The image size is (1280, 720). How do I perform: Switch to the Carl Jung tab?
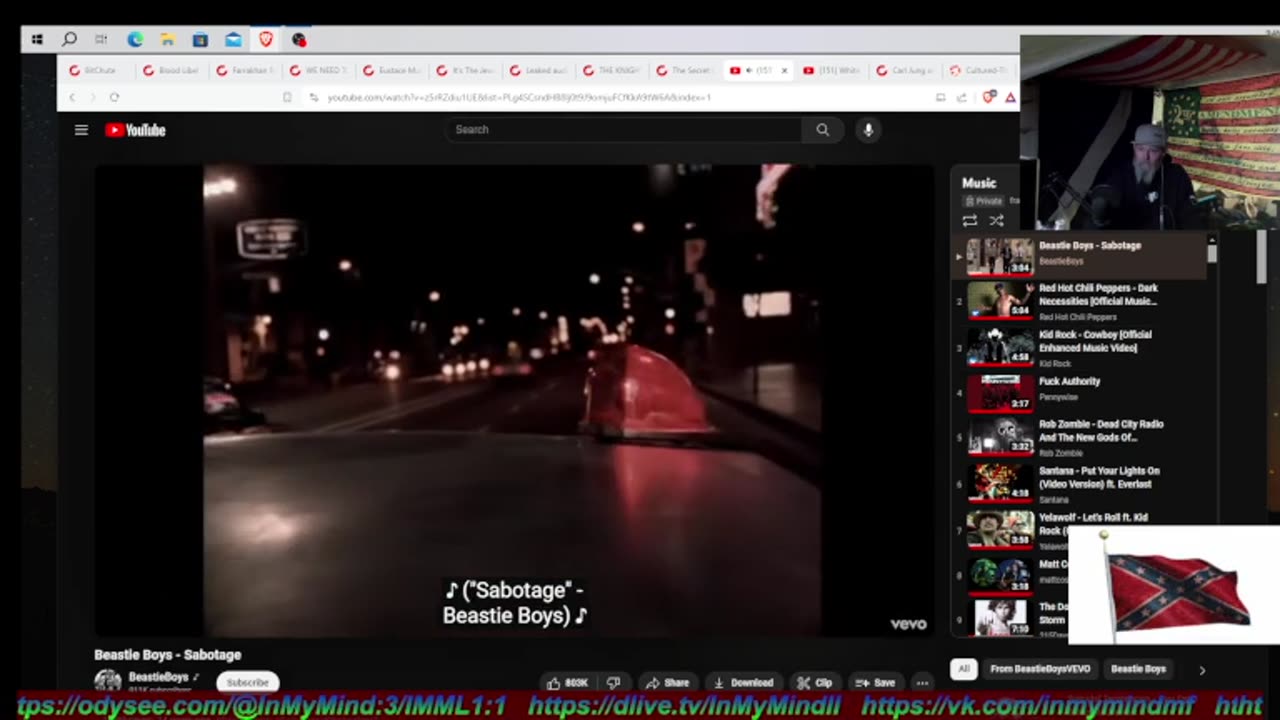coord(905,71)
